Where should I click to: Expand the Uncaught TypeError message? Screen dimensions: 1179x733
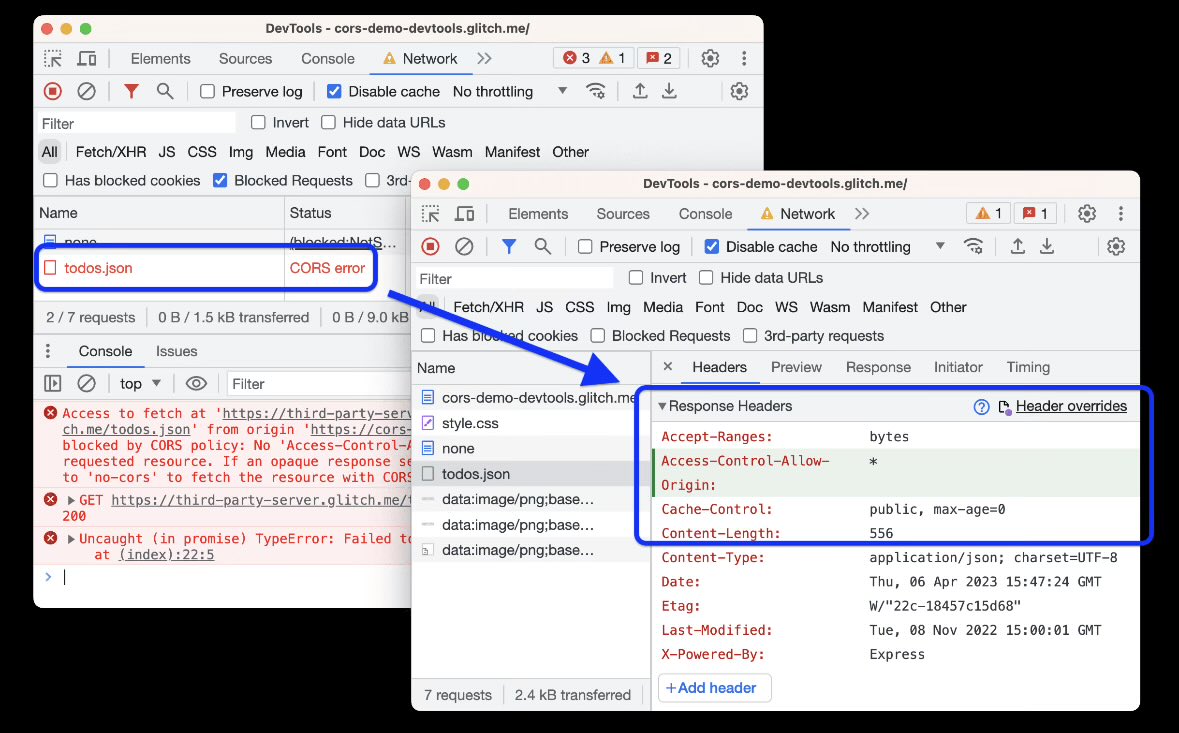(71, 539)
